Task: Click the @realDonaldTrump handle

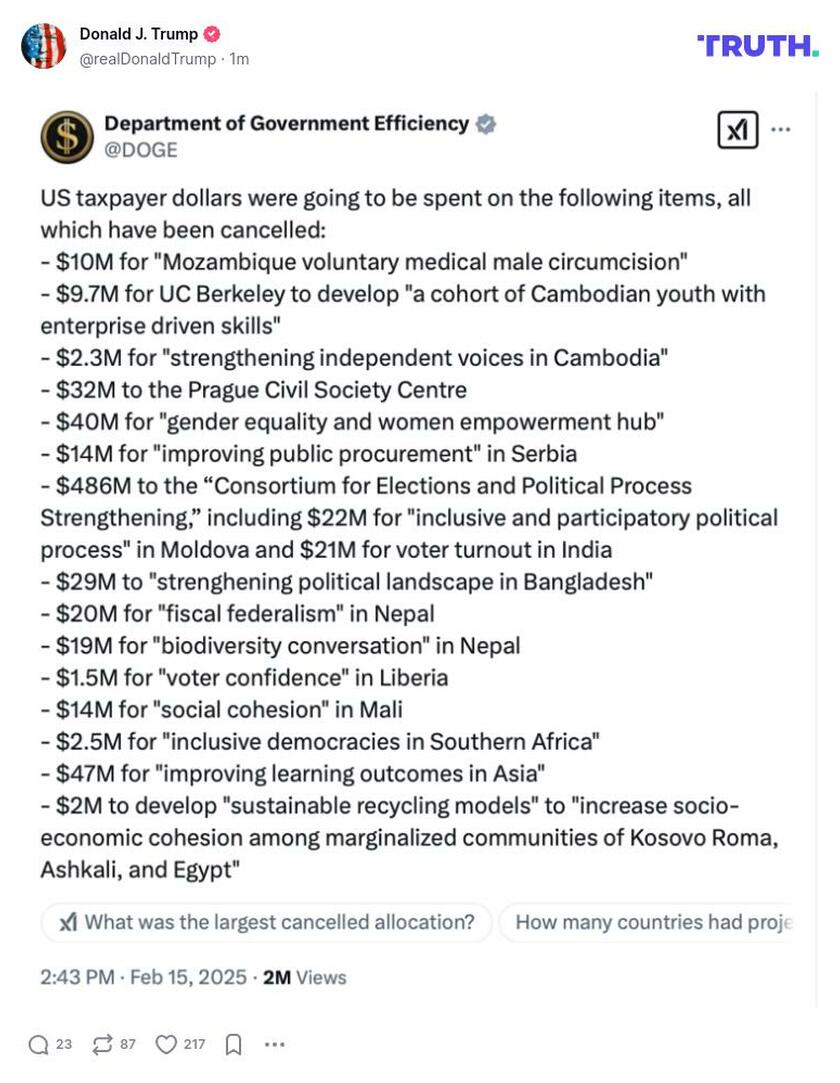Action: (x=150, y=59)
